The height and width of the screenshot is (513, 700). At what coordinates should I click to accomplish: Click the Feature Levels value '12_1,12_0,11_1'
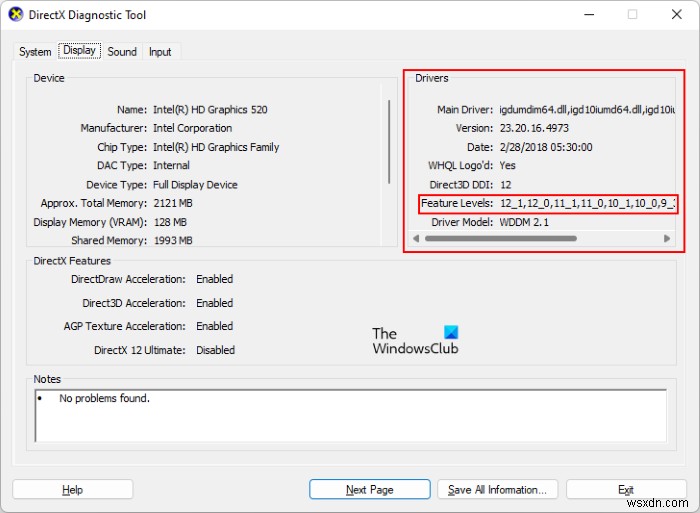[x=587, y=203]
